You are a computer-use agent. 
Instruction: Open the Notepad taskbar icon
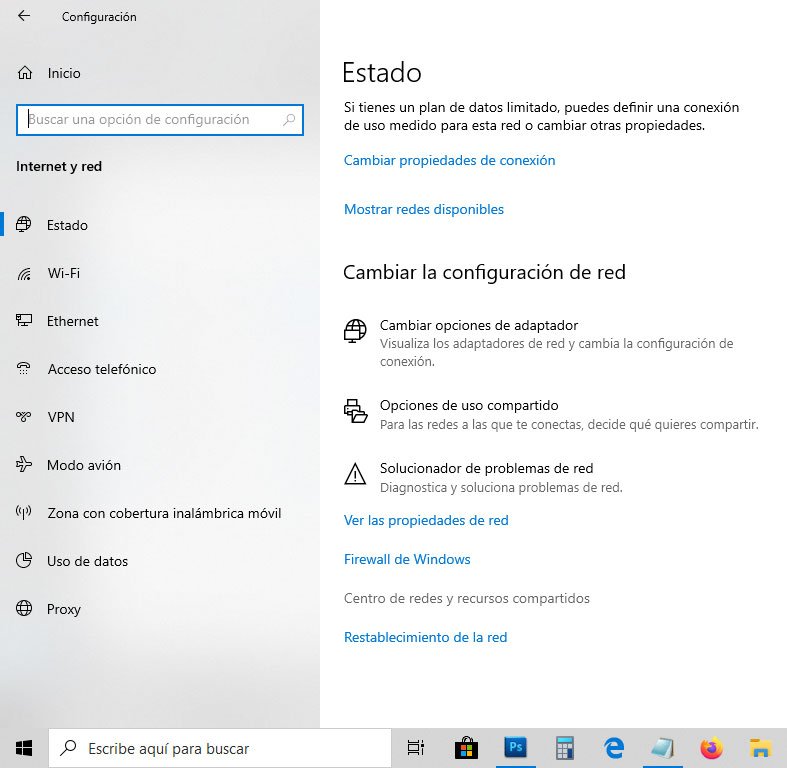pyautogui.click(x=663, y=748)
